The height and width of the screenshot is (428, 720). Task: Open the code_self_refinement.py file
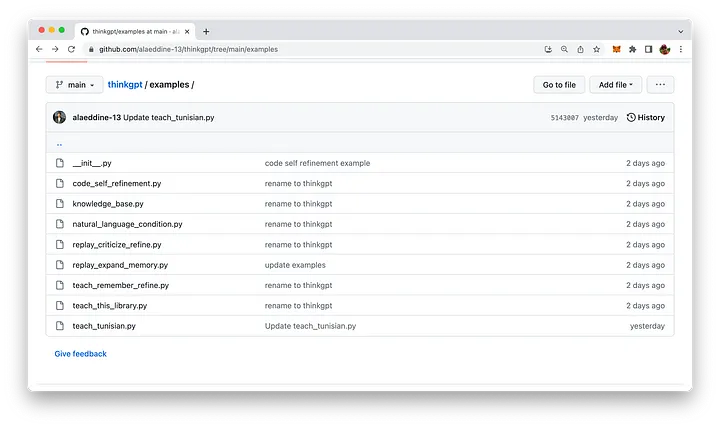pyautogui.click(x=117, y=183)
